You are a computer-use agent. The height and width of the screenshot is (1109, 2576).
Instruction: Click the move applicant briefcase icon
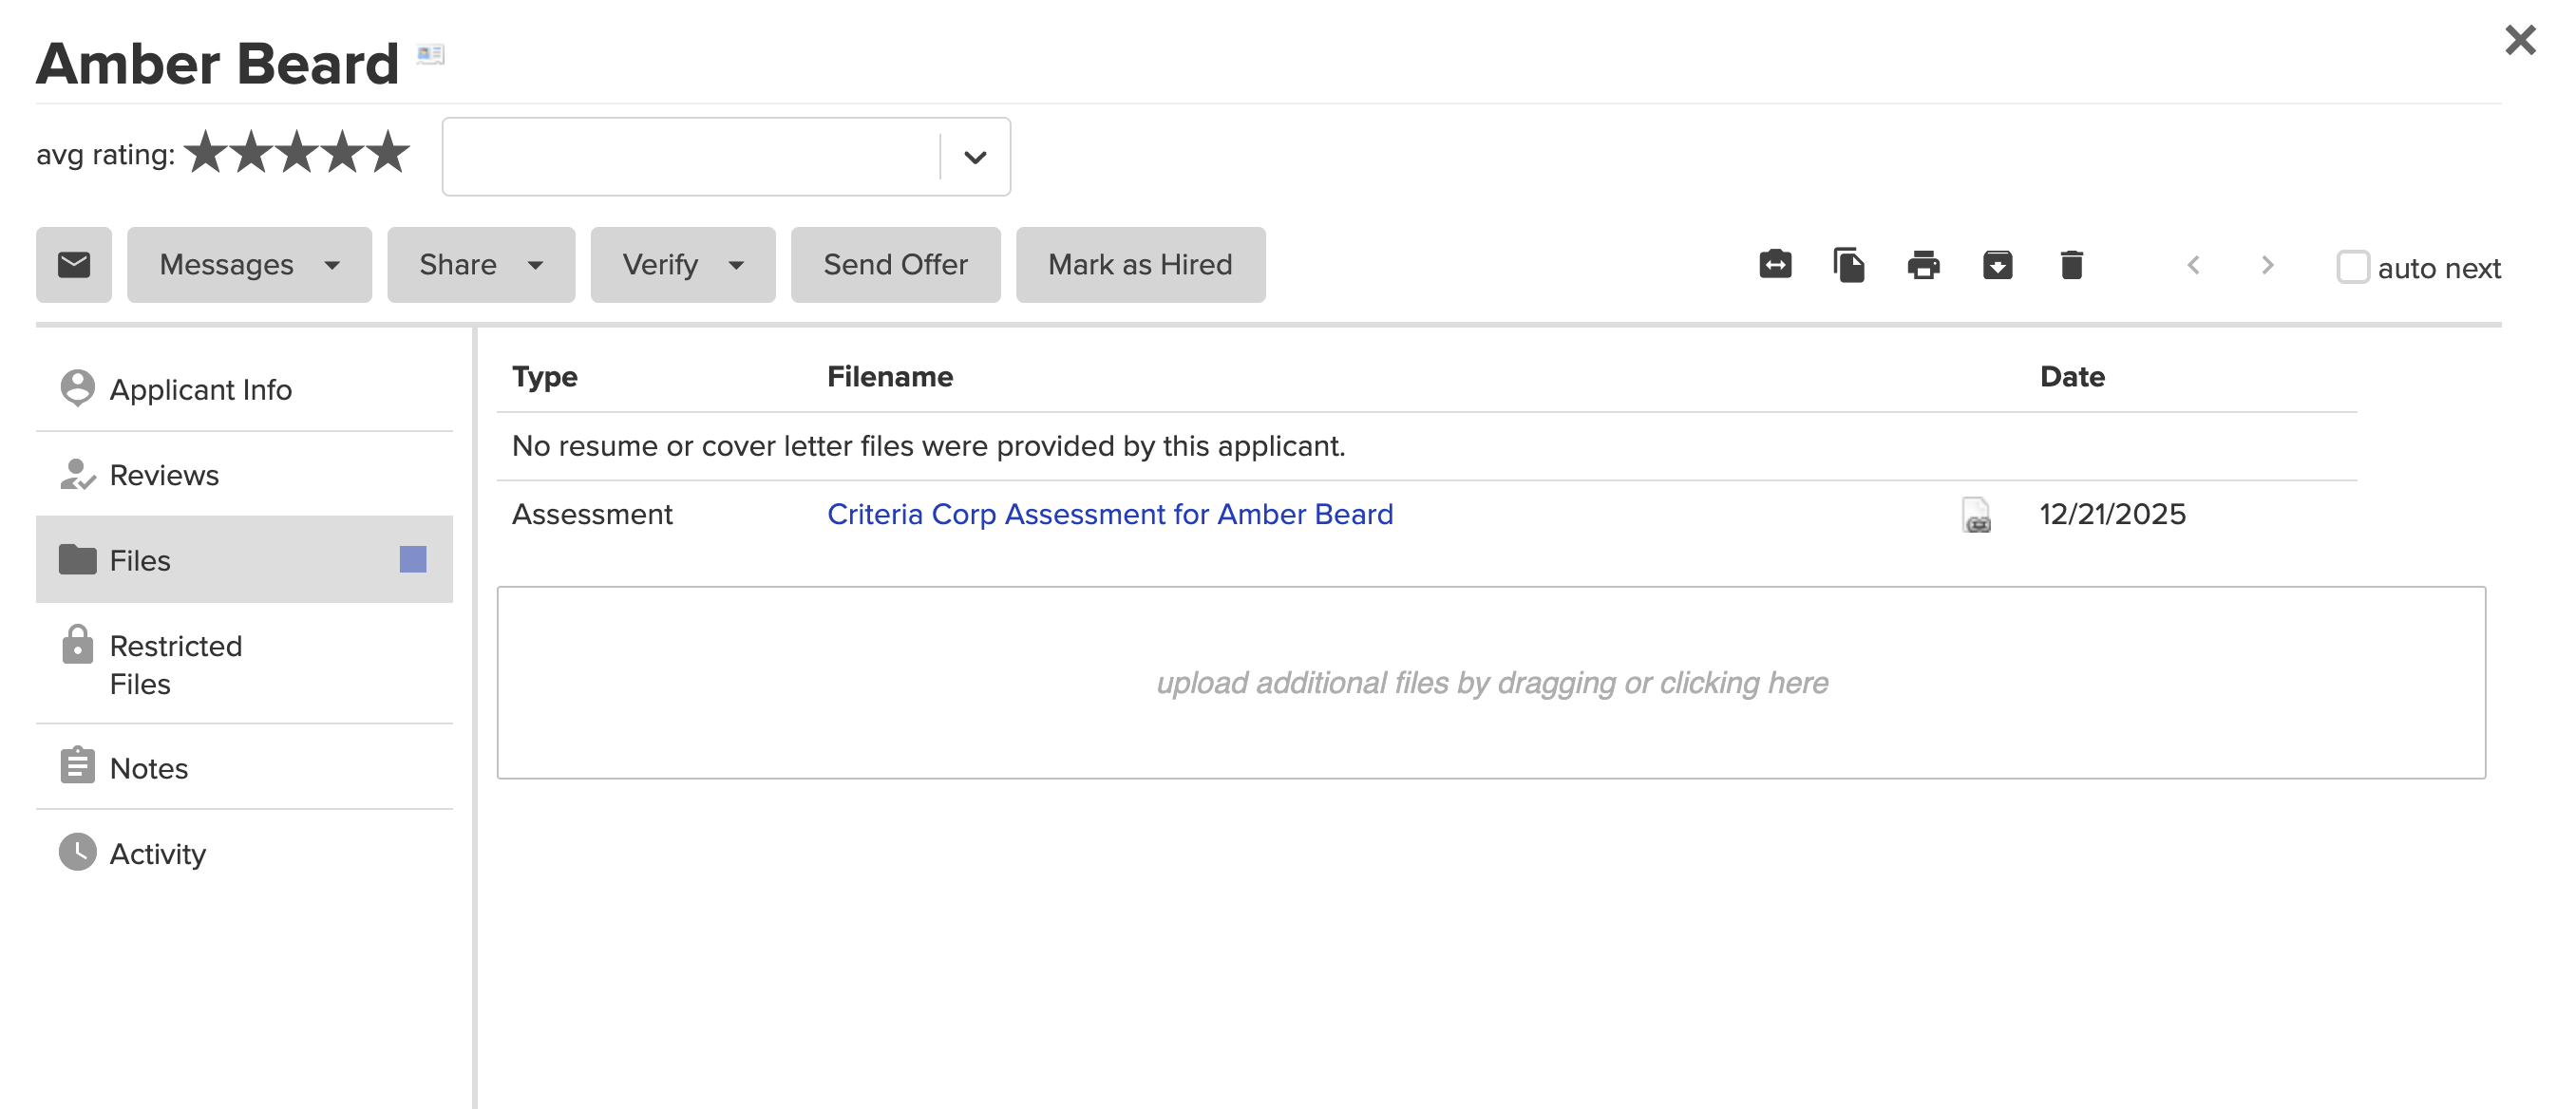[x=1775, y=265]
